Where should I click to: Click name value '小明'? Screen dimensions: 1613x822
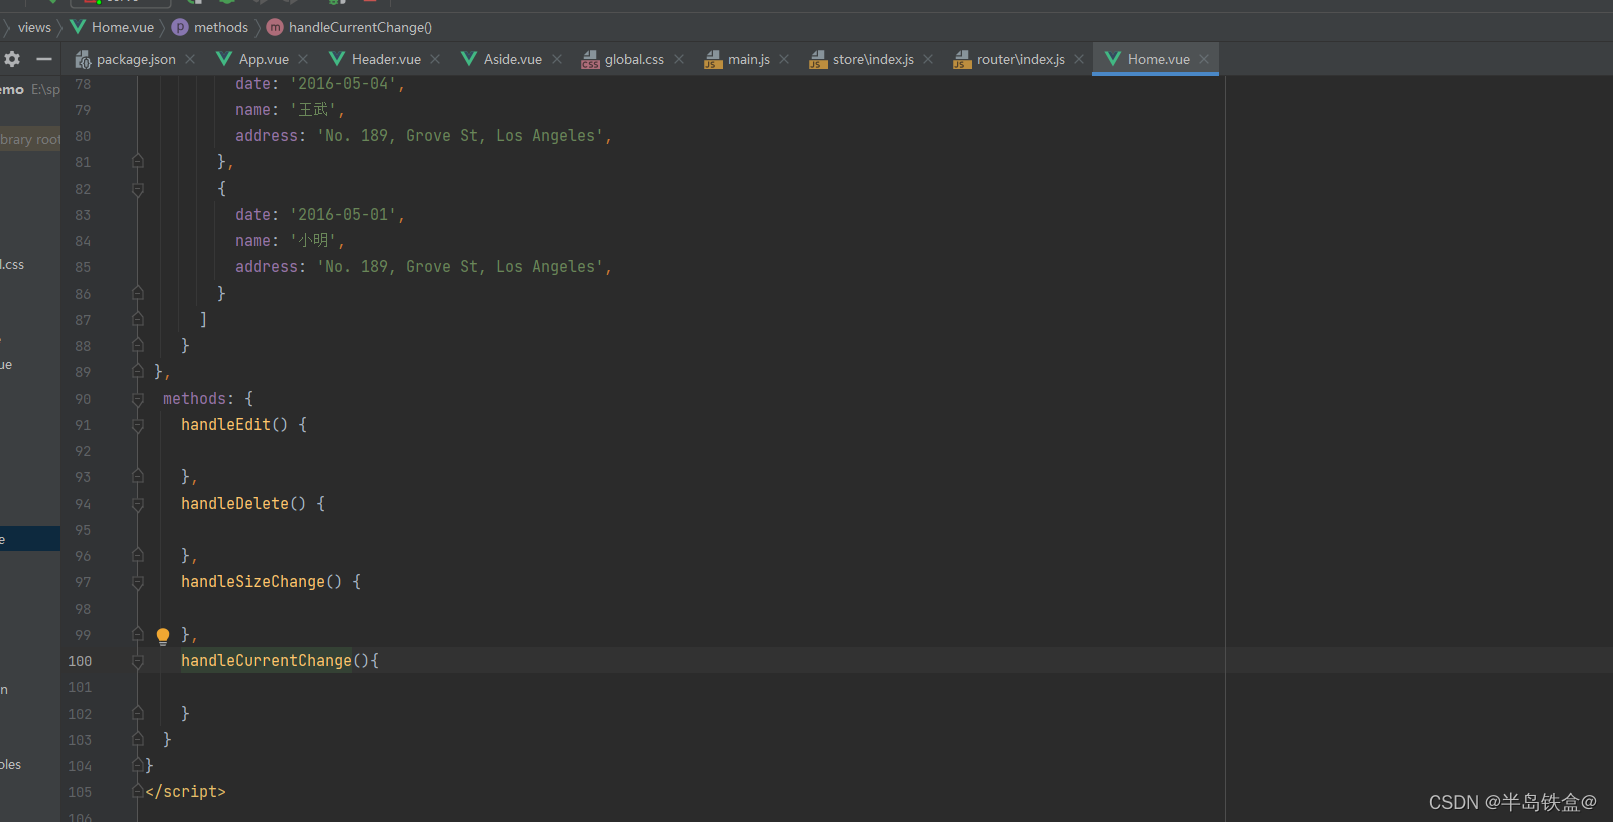tap(314, 241)
